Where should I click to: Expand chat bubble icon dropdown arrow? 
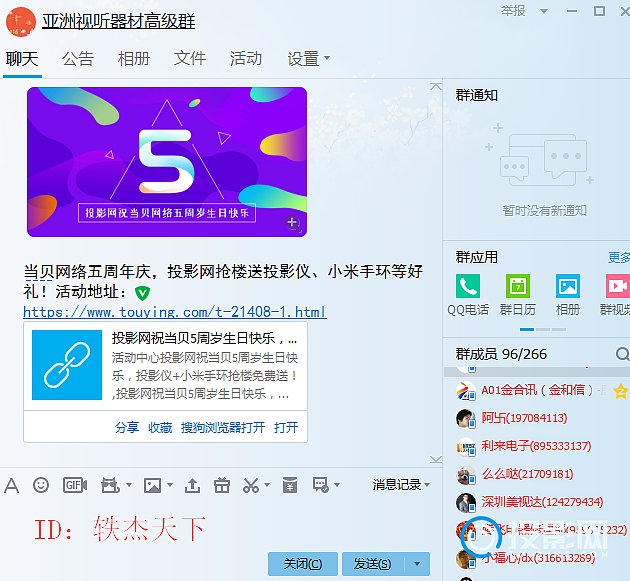[x=337, y=485]
